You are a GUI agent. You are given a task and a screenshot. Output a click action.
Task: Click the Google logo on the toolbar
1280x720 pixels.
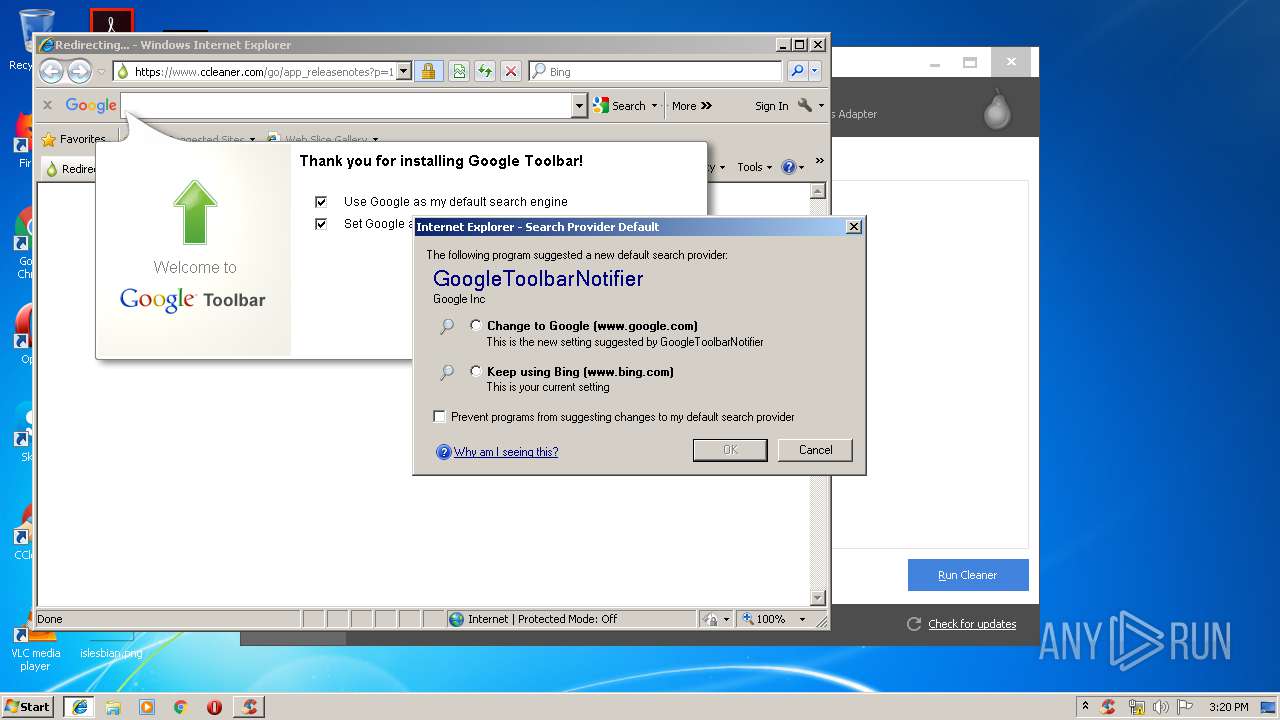pos(91,105)
